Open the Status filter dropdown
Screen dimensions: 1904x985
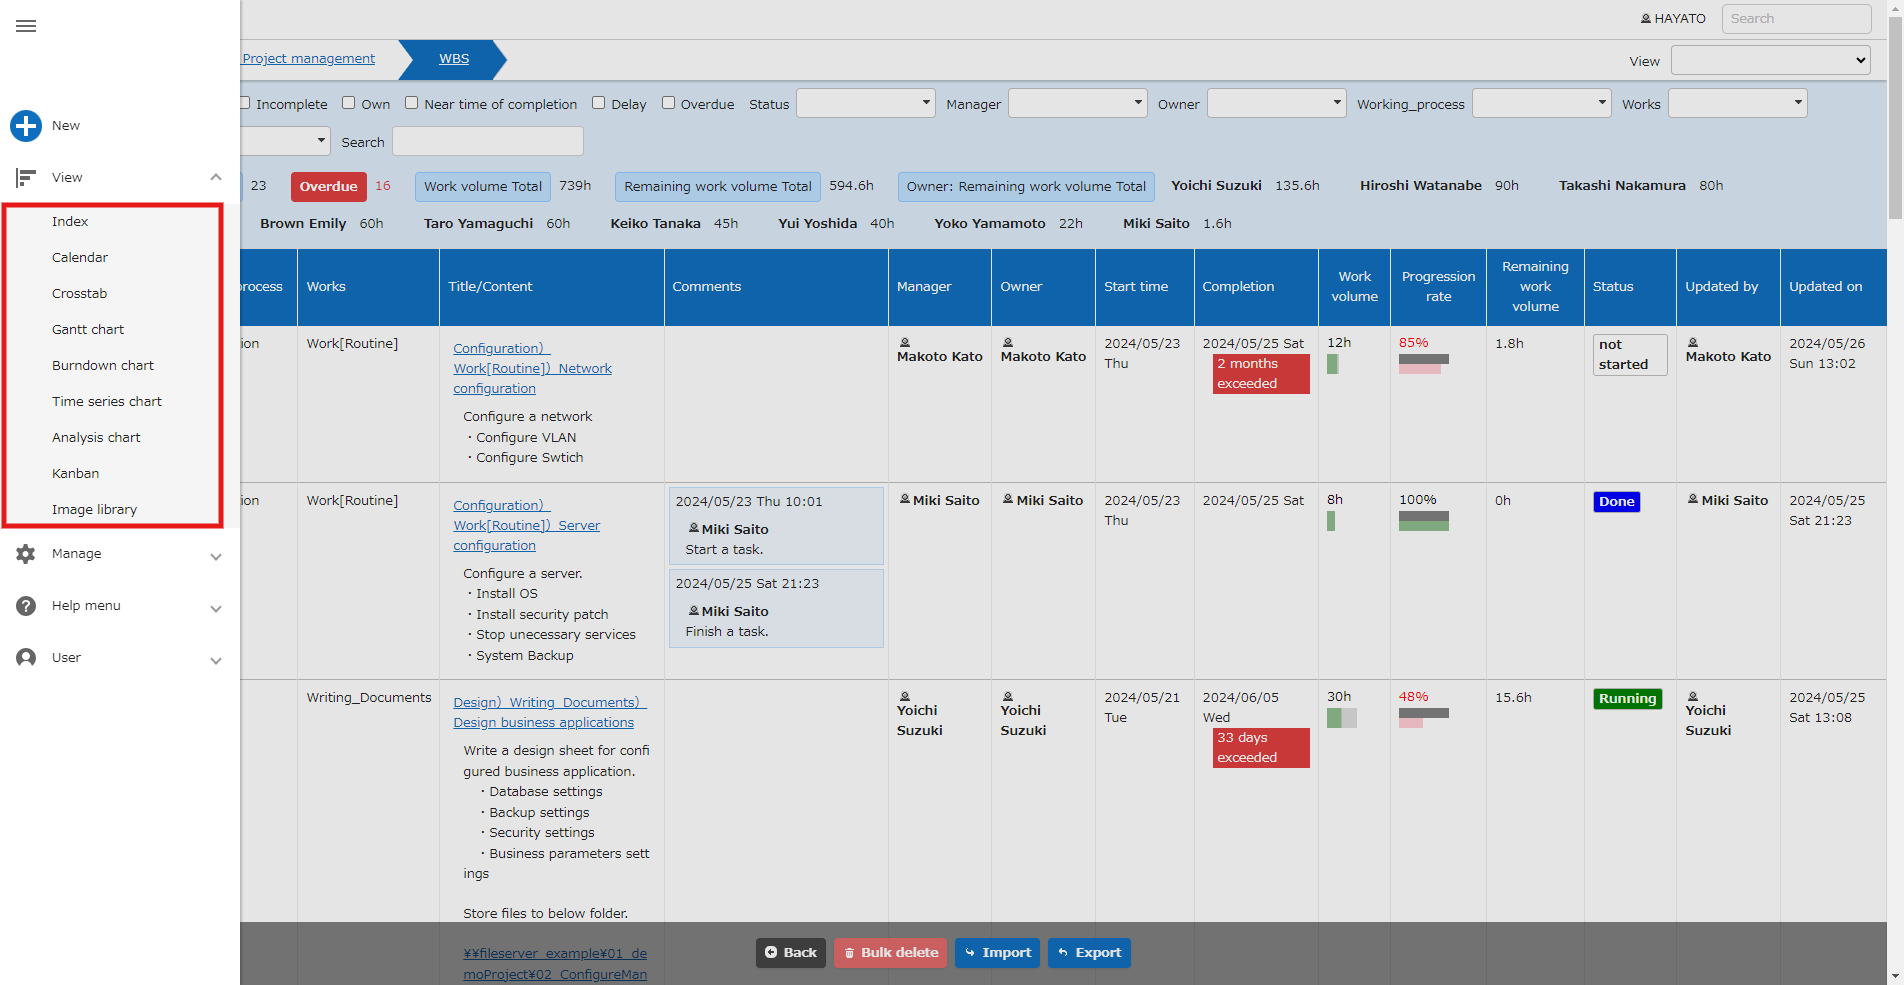click(866, 103)
